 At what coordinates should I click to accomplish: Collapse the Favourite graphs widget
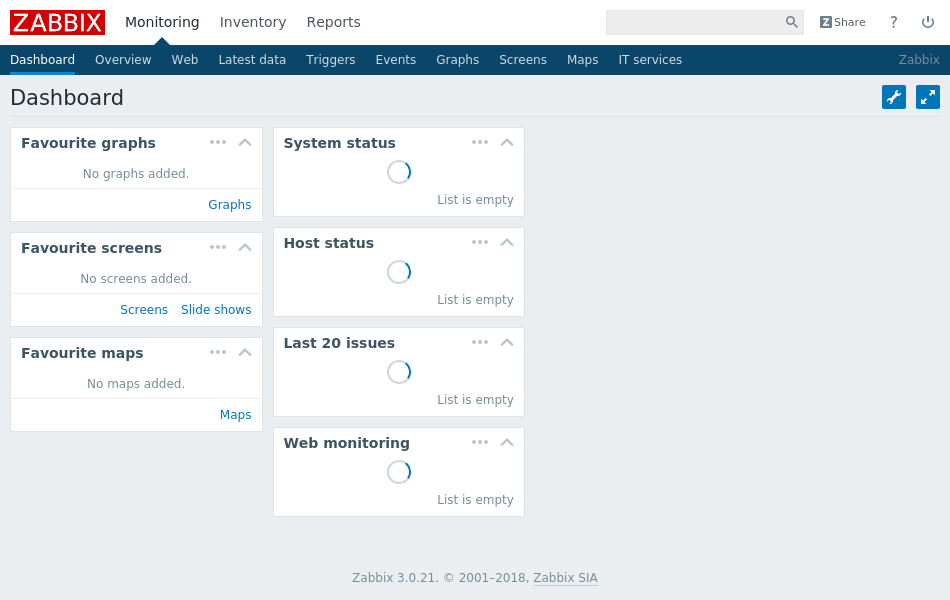tap(245, 142)
